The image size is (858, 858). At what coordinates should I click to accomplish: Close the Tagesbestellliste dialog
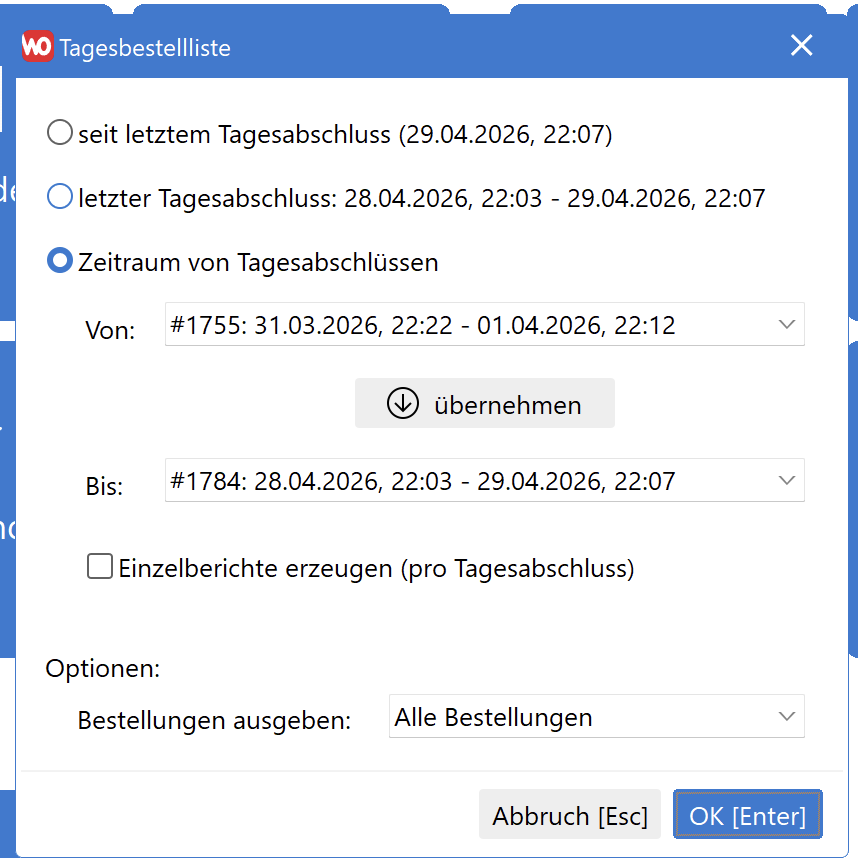point(801,45)
